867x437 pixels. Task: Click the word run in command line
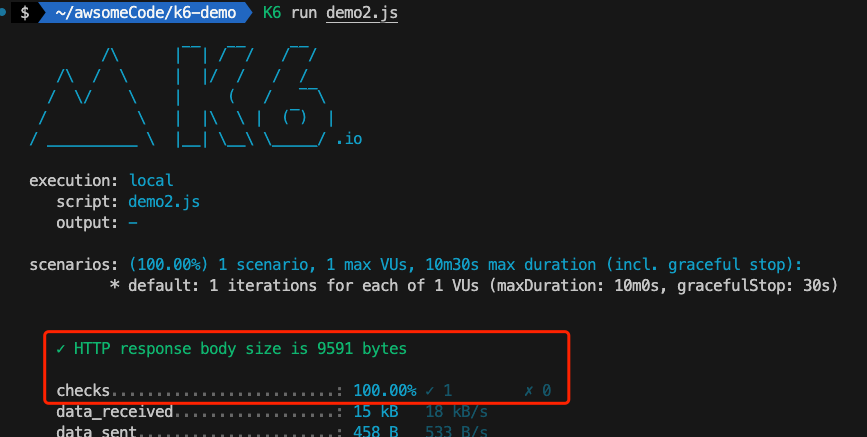304,12
